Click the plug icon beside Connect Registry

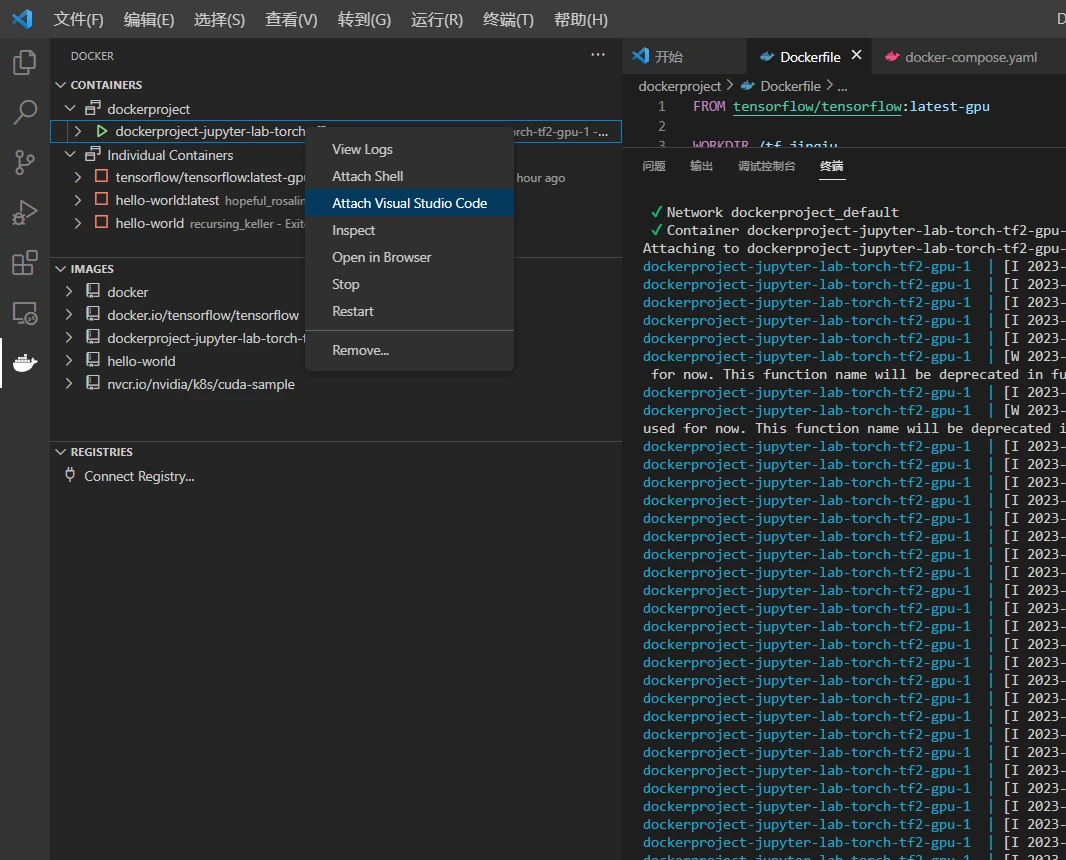pos(70,475)
